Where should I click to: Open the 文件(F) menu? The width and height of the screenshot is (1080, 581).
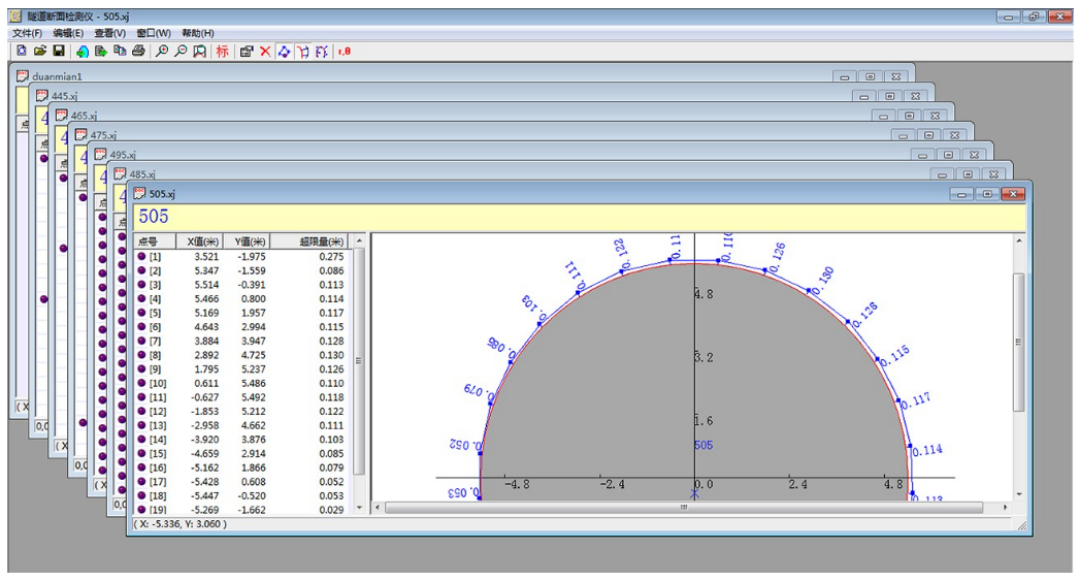[x=27, y=33]
